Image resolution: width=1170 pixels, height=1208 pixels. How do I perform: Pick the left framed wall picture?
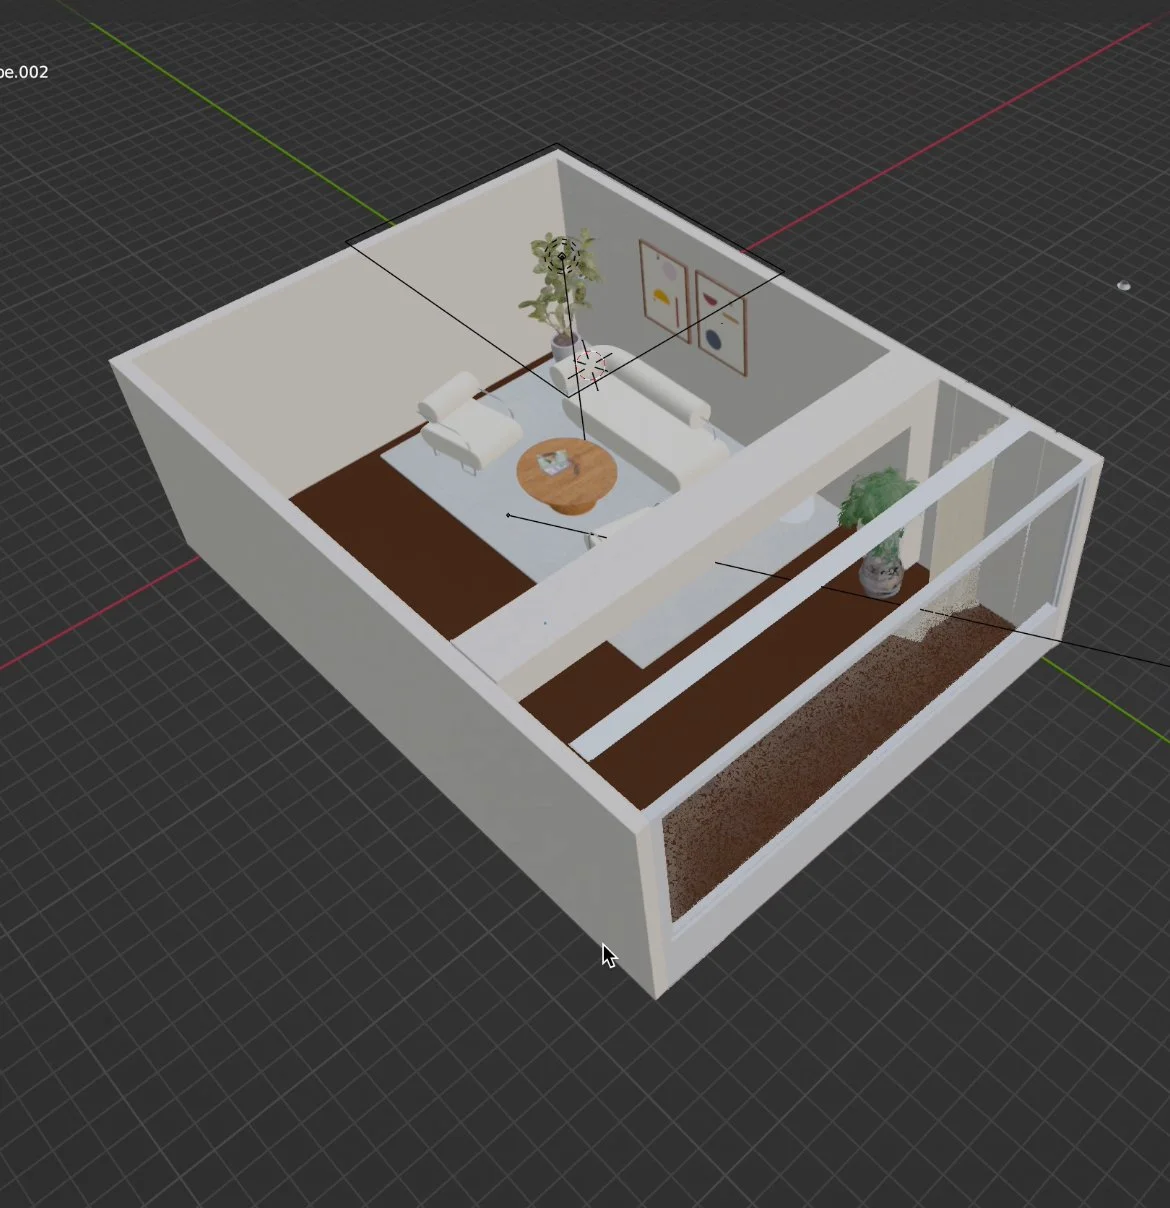[665, 291]
